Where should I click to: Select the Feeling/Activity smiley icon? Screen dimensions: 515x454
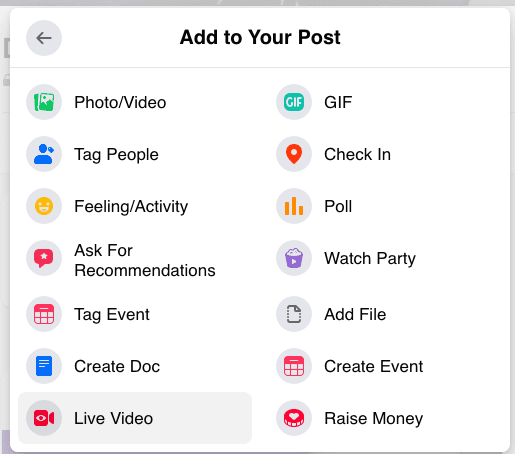(x=44, y=206)
